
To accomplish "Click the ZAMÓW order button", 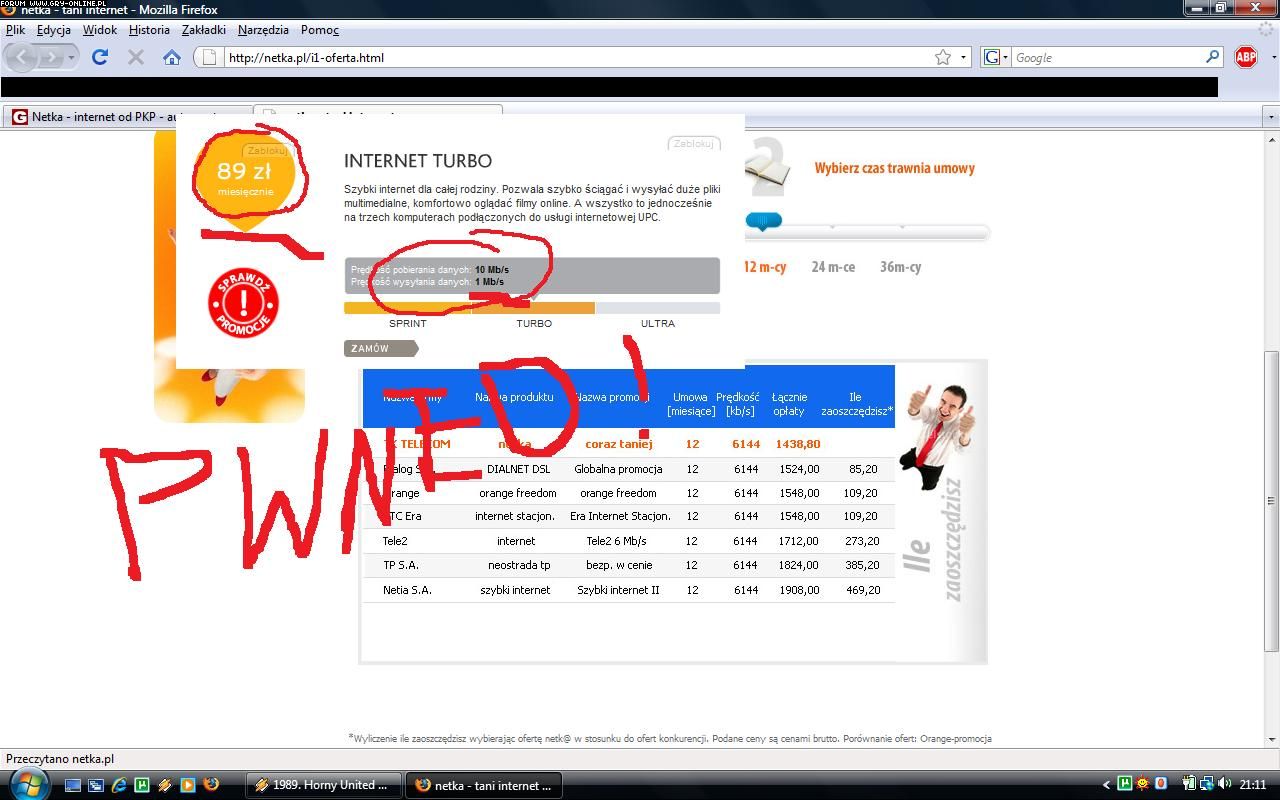I will [x=380, y=348].
